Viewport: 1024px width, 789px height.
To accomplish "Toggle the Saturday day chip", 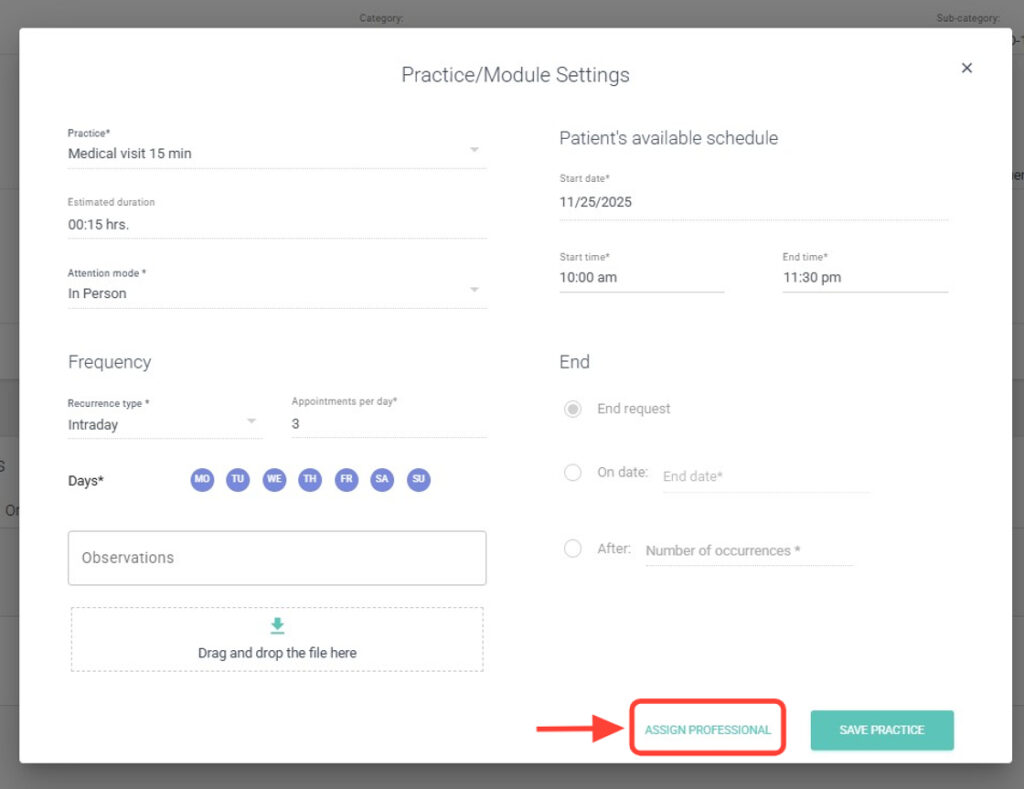I will [382, 480].
